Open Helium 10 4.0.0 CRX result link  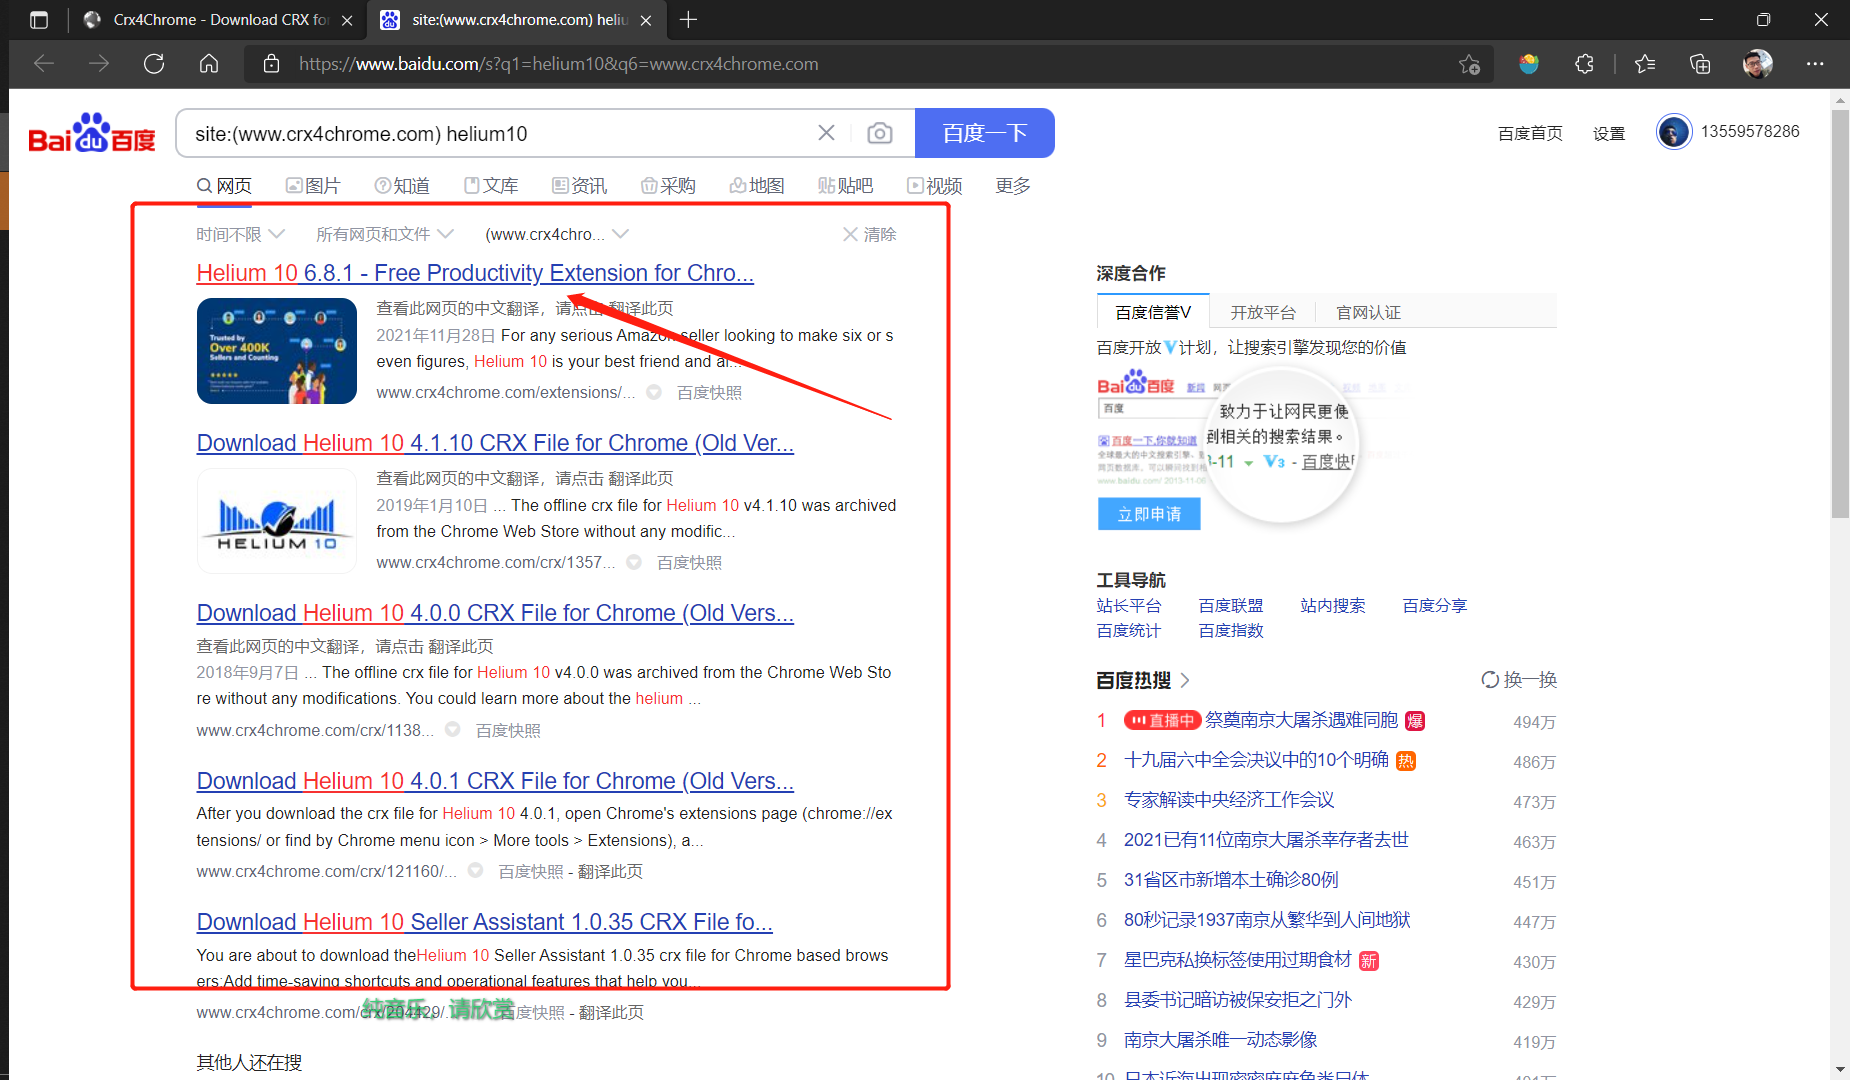(x=495, y=613)
